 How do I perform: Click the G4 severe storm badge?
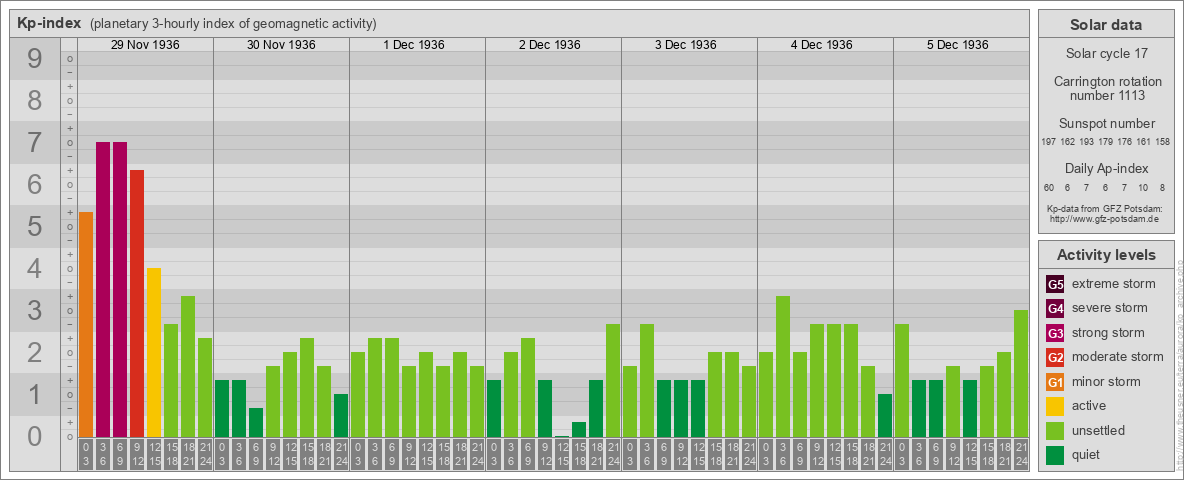(1055, 308)
